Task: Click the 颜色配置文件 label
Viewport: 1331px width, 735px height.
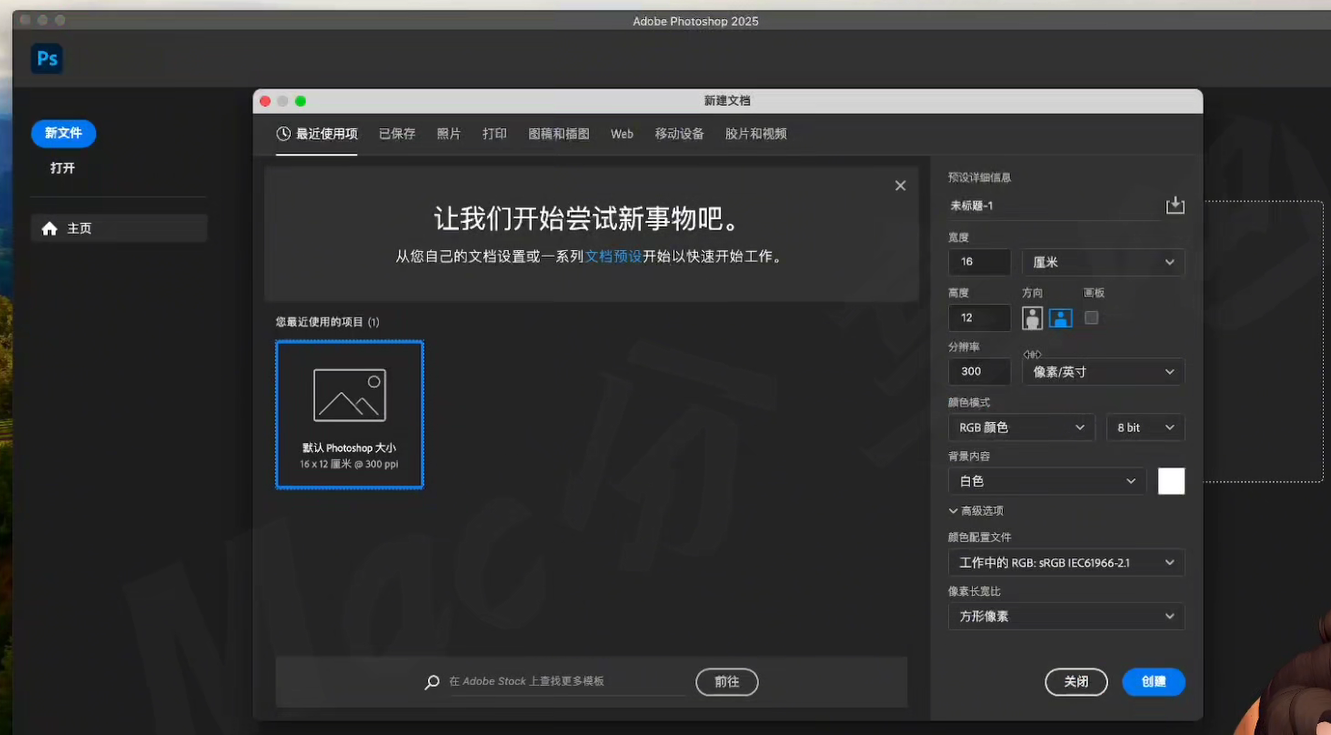Action: pos(979,538)
